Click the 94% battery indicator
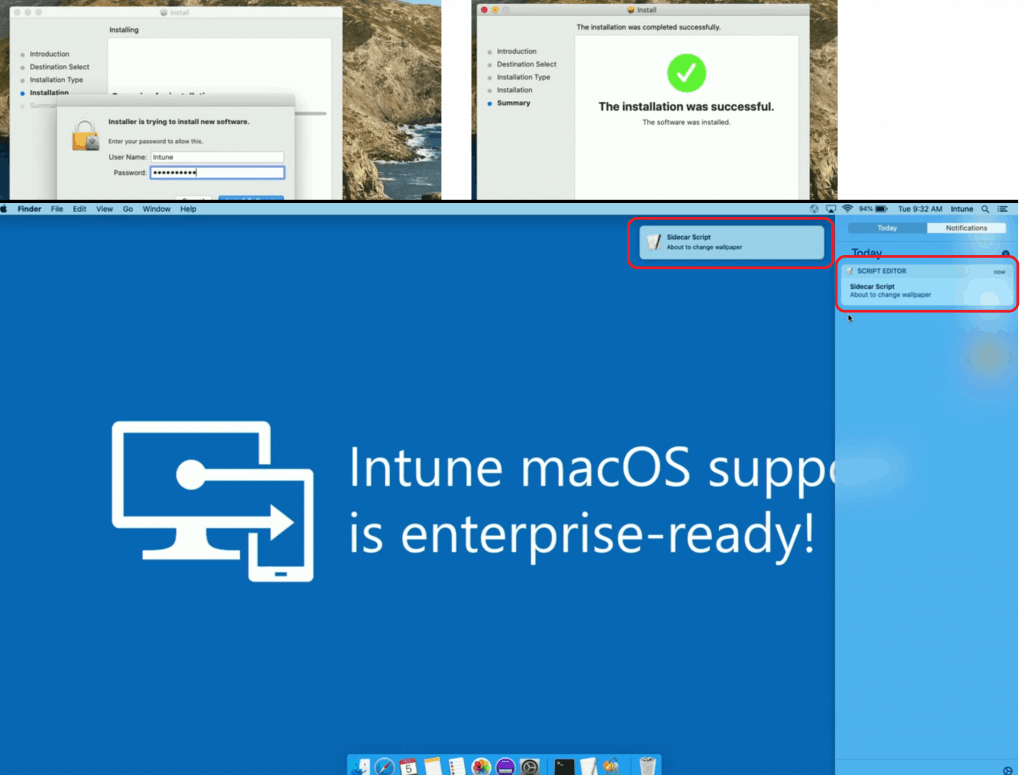The width and height of the screenshot is (1024, 775). coord(873,209)
